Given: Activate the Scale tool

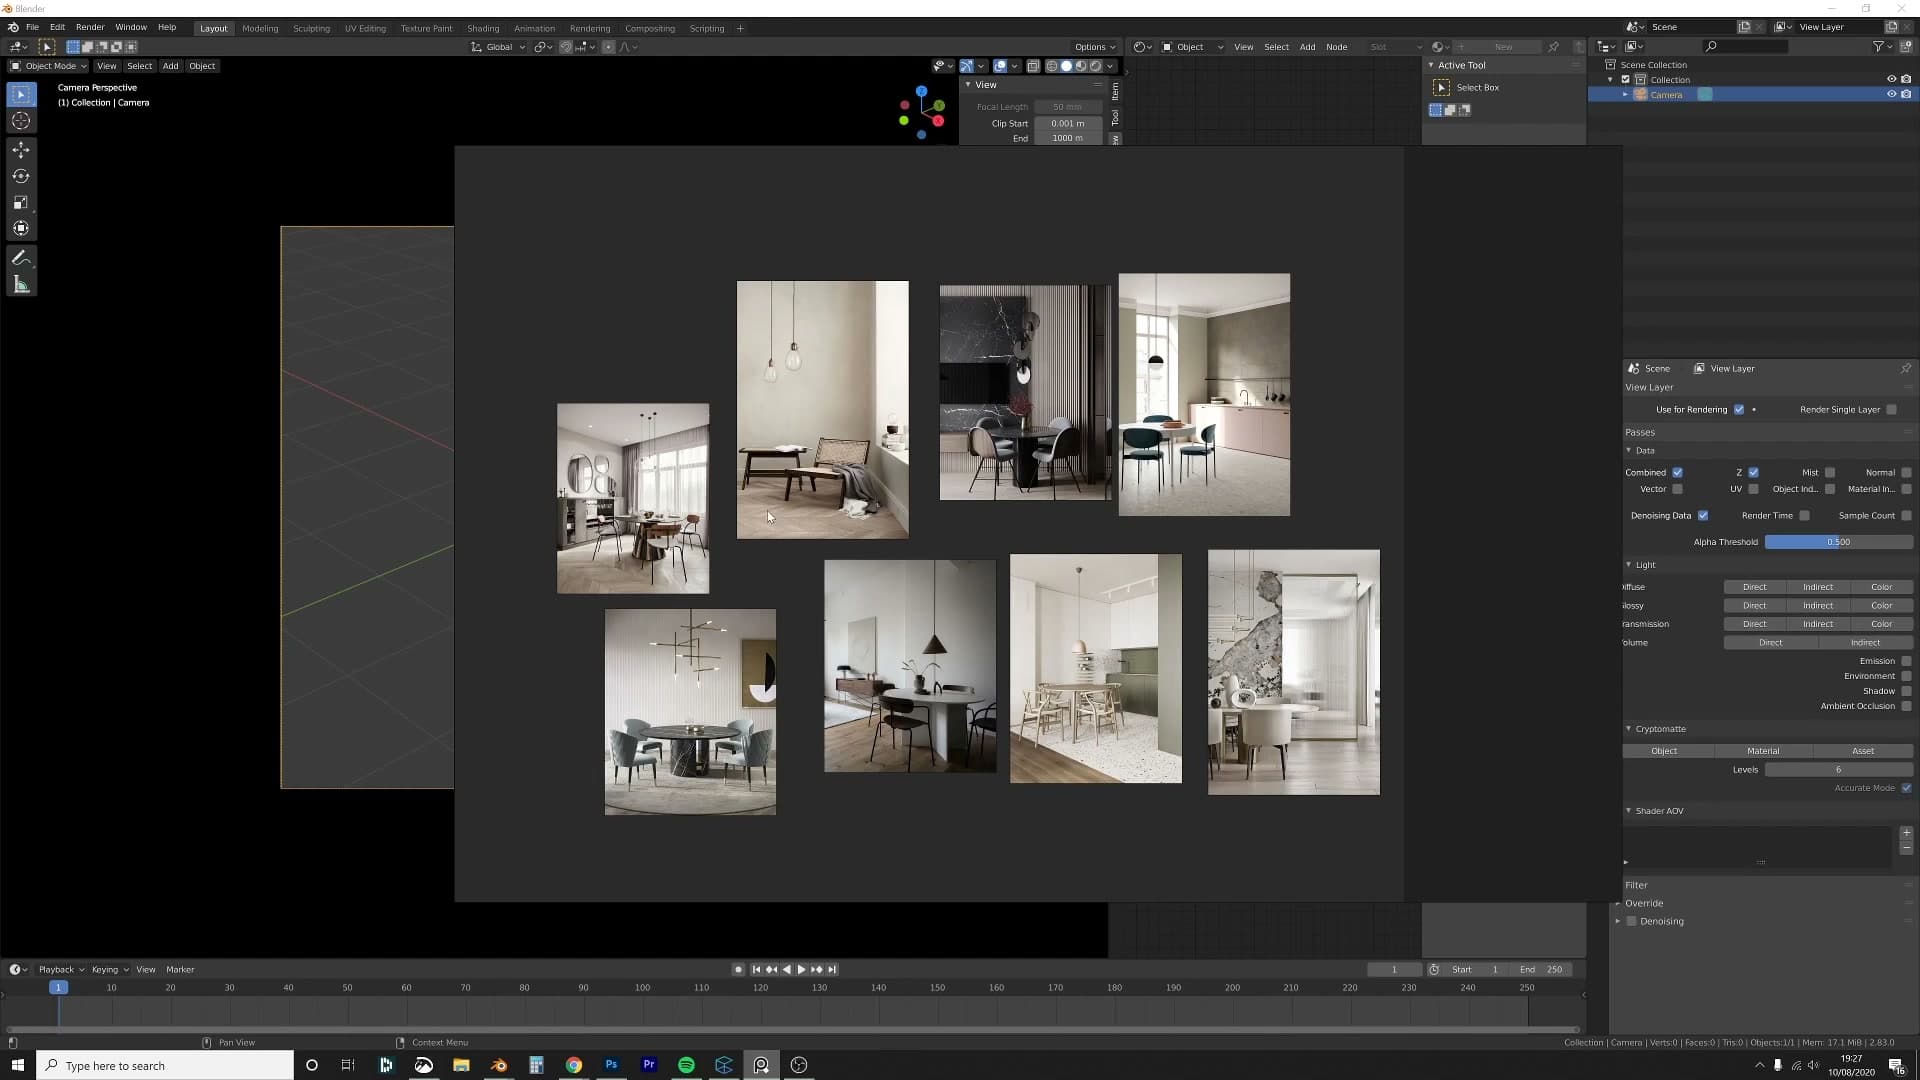Looking at the screenshot, I should (21, 202).
